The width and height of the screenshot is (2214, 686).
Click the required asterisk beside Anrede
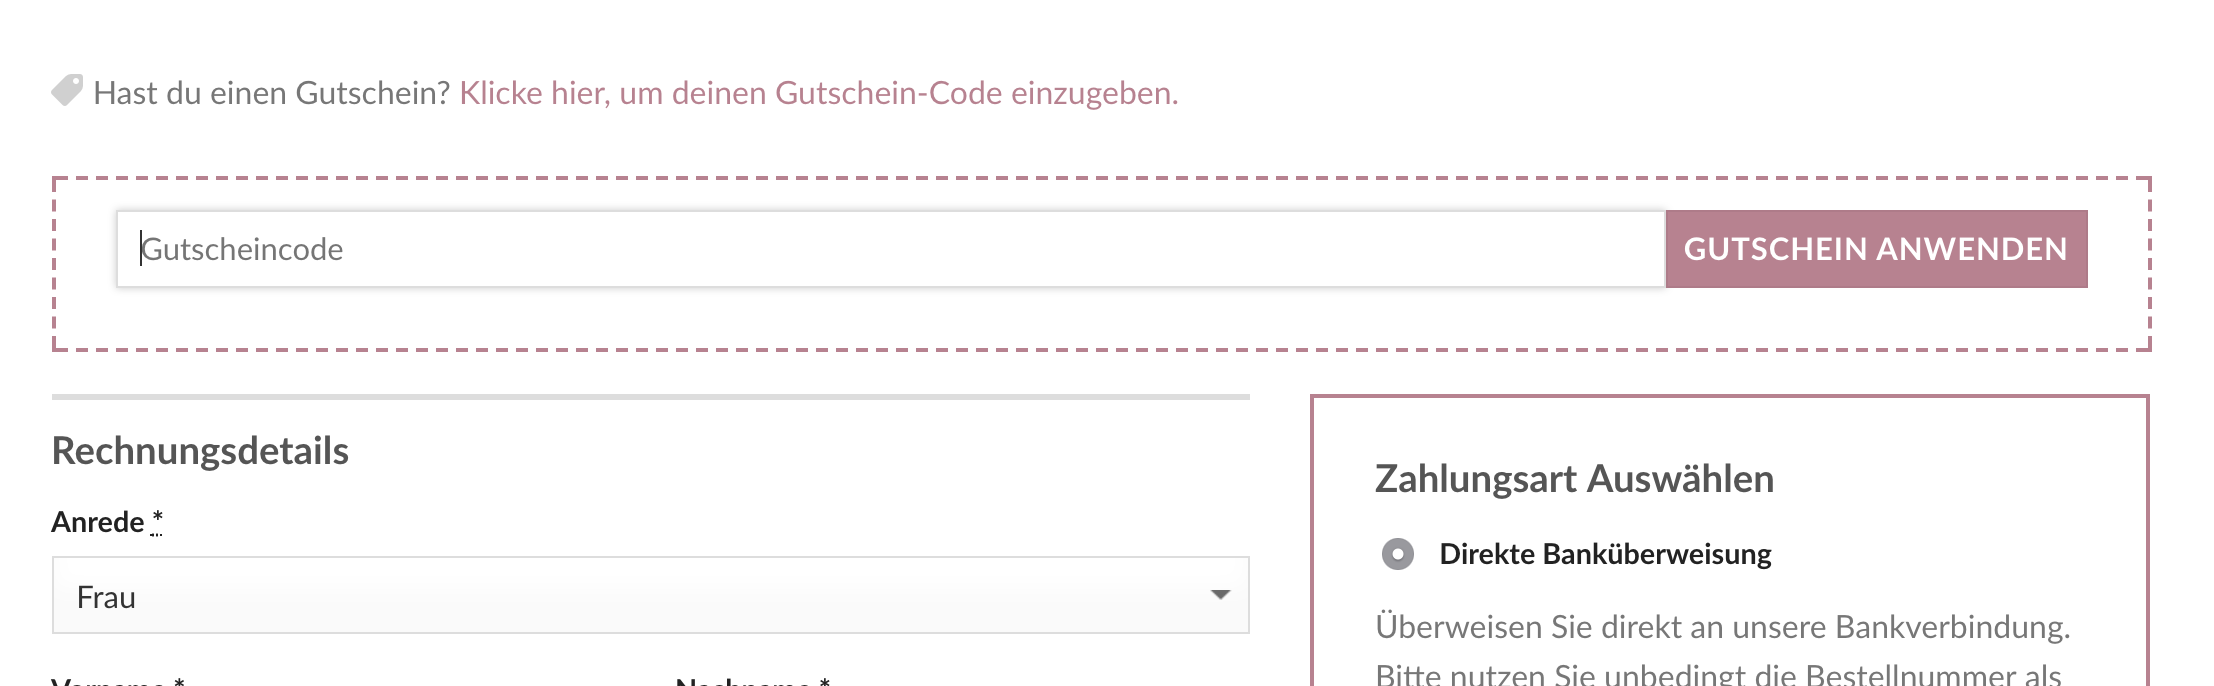coord(157,520)
